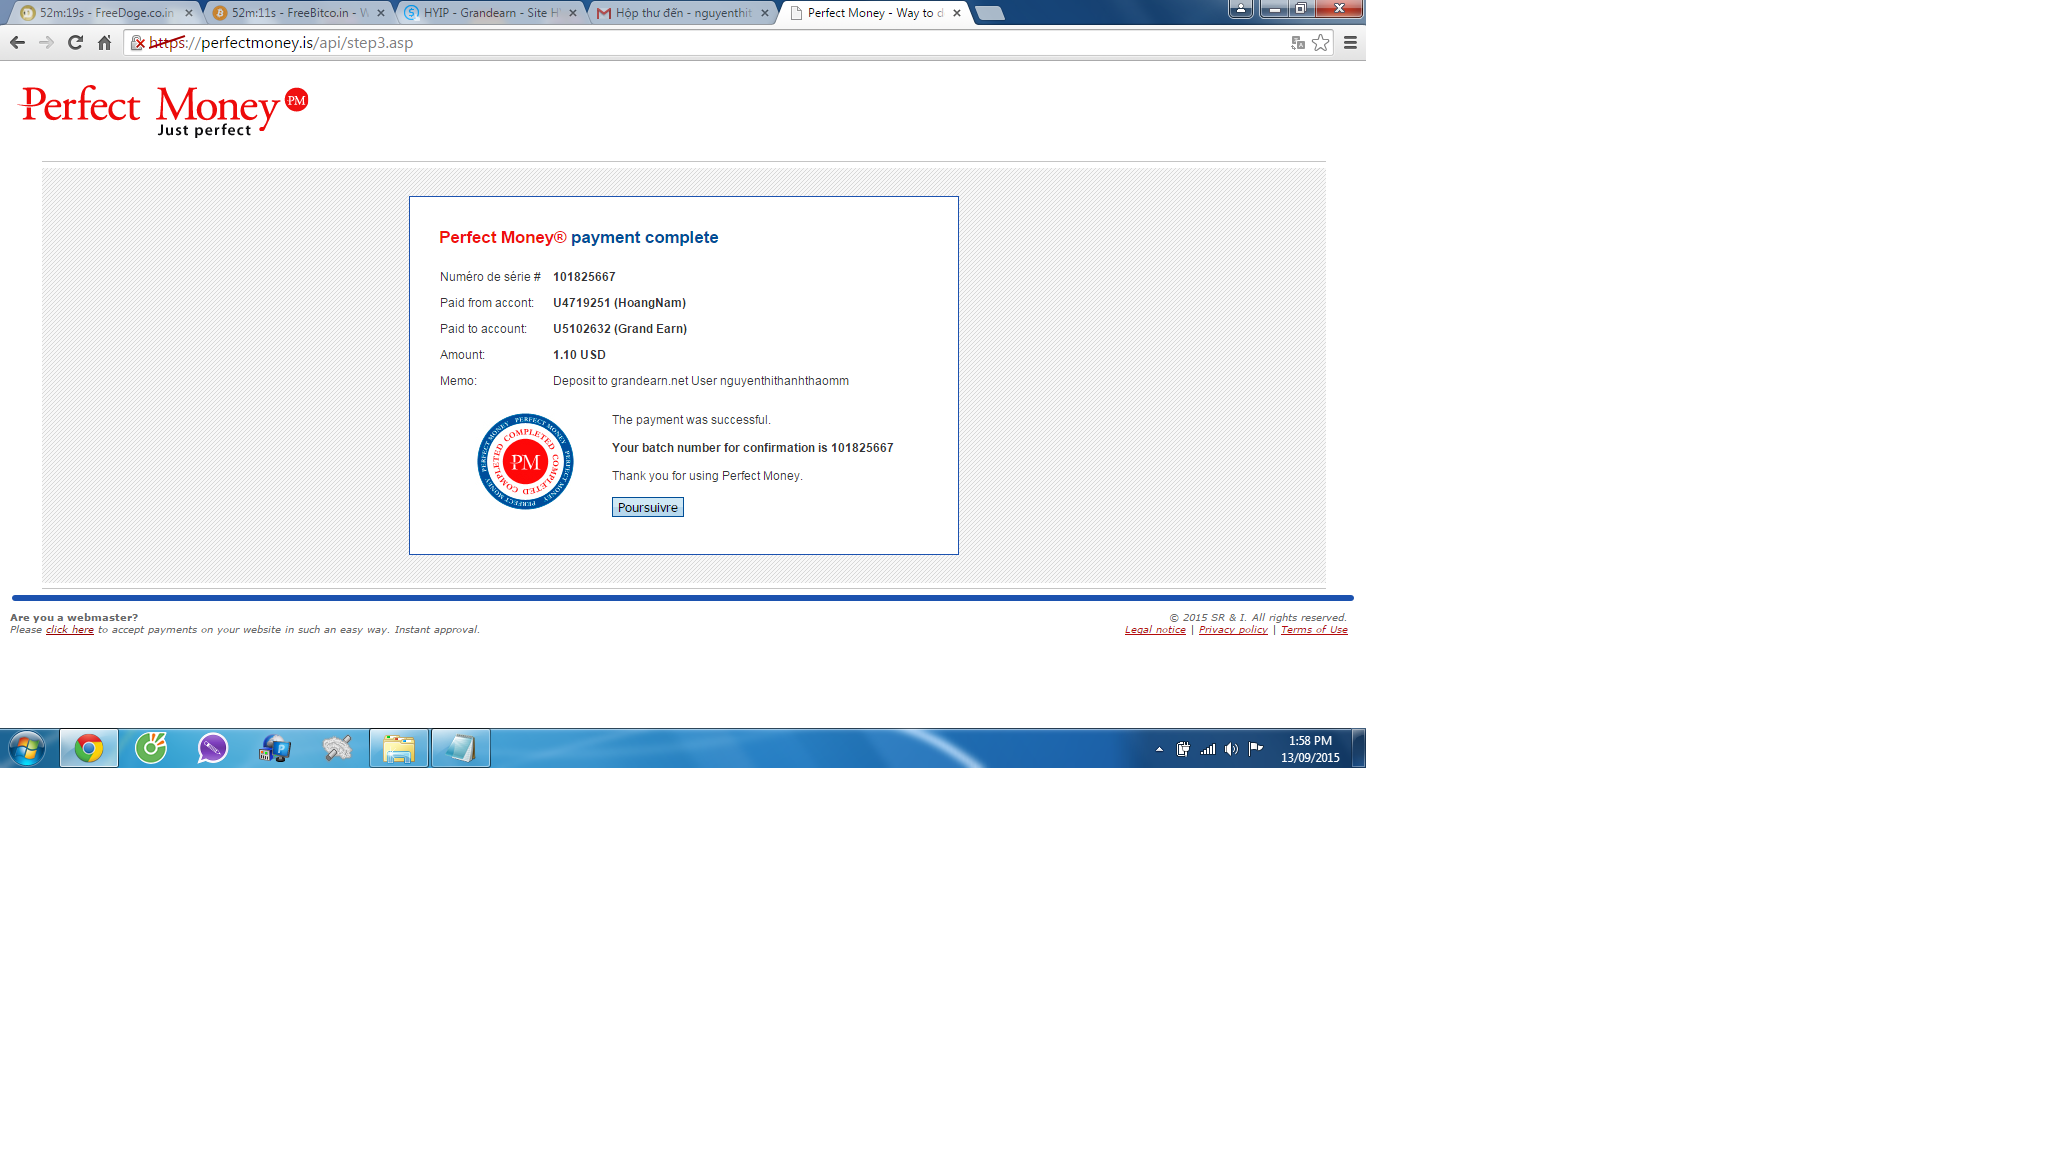Show hidden system tray icons arrow
Viewport: 2048px width, 1152px height.
(1159, 749)
